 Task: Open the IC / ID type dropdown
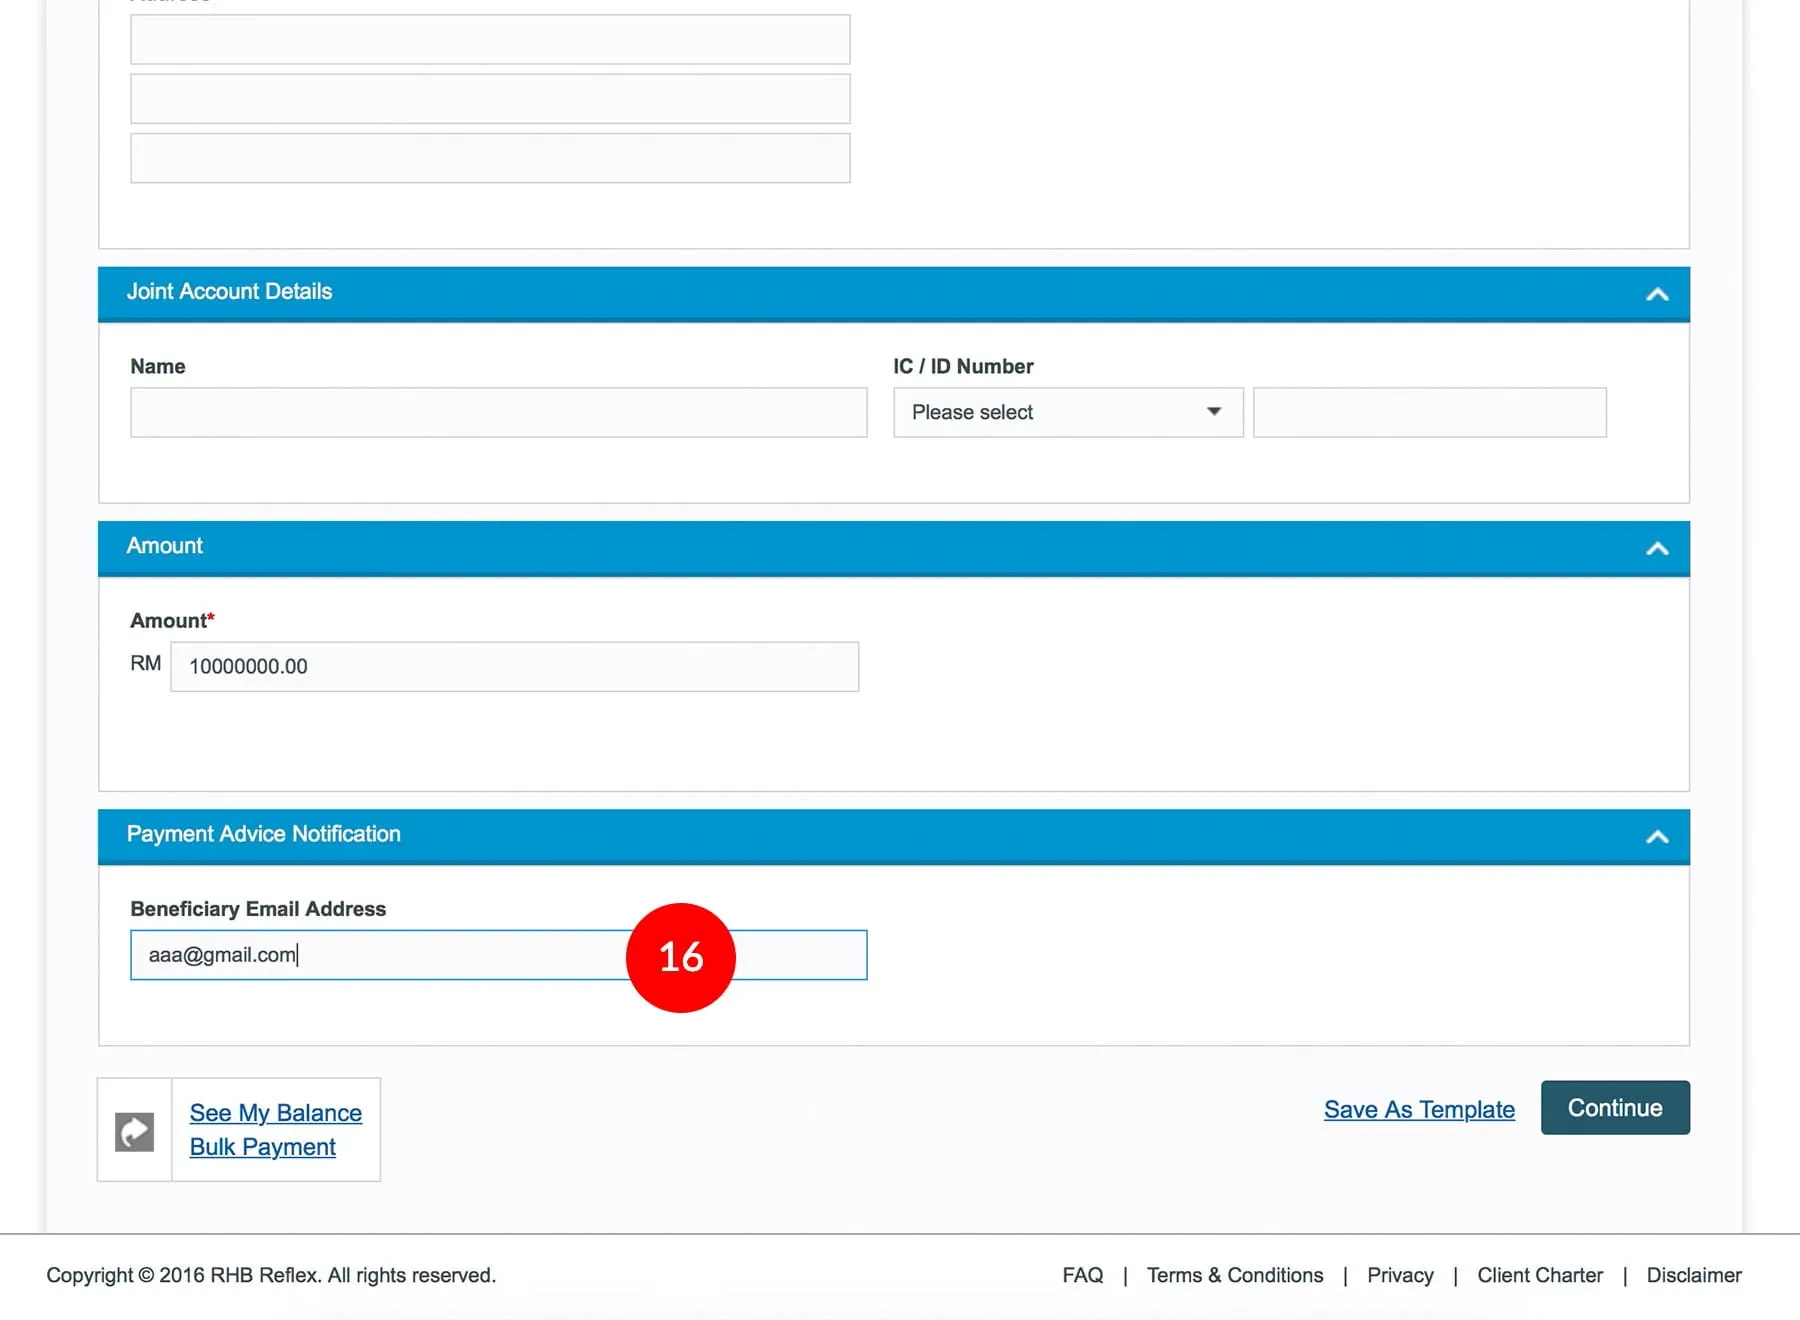(x=1067, y=412)
